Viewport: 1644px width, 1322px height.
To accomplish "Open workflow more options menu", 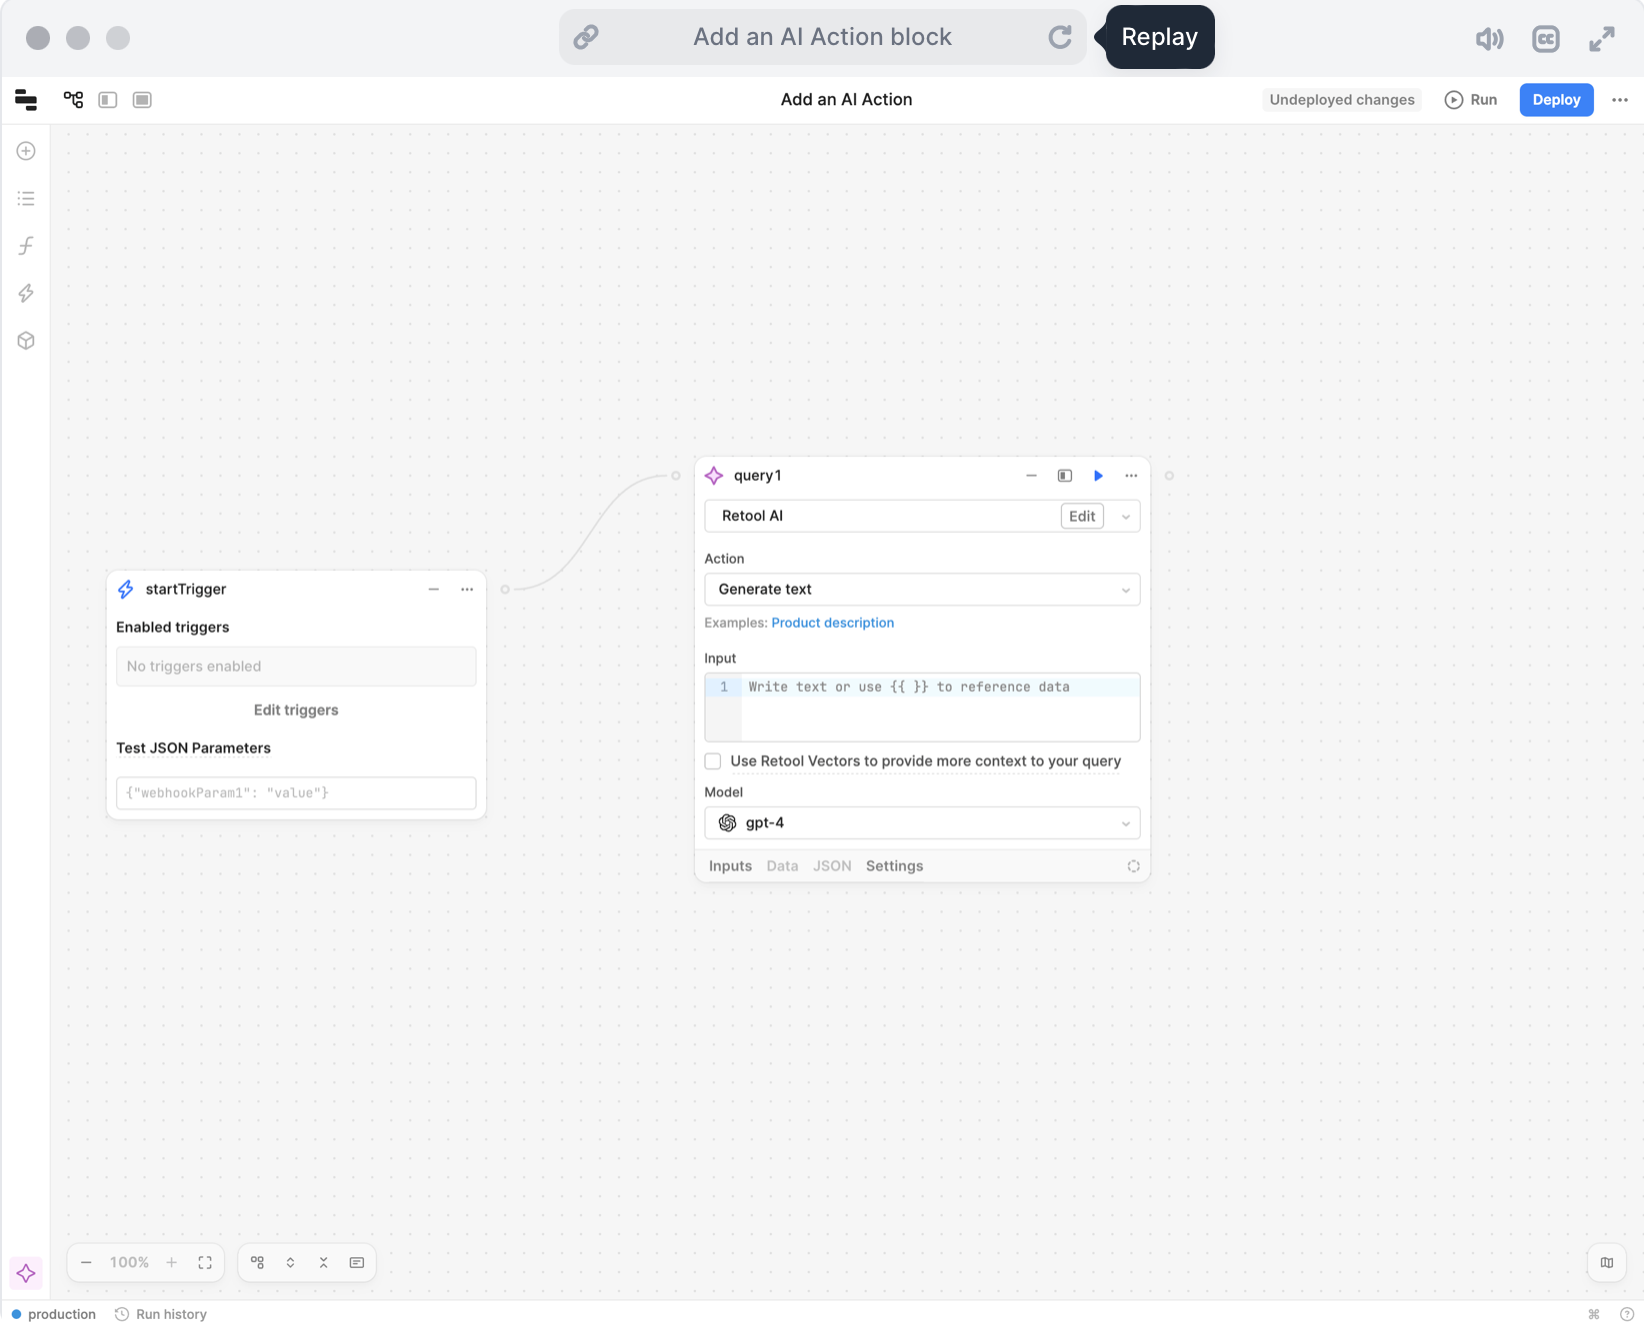I will tap(1620, 100).
